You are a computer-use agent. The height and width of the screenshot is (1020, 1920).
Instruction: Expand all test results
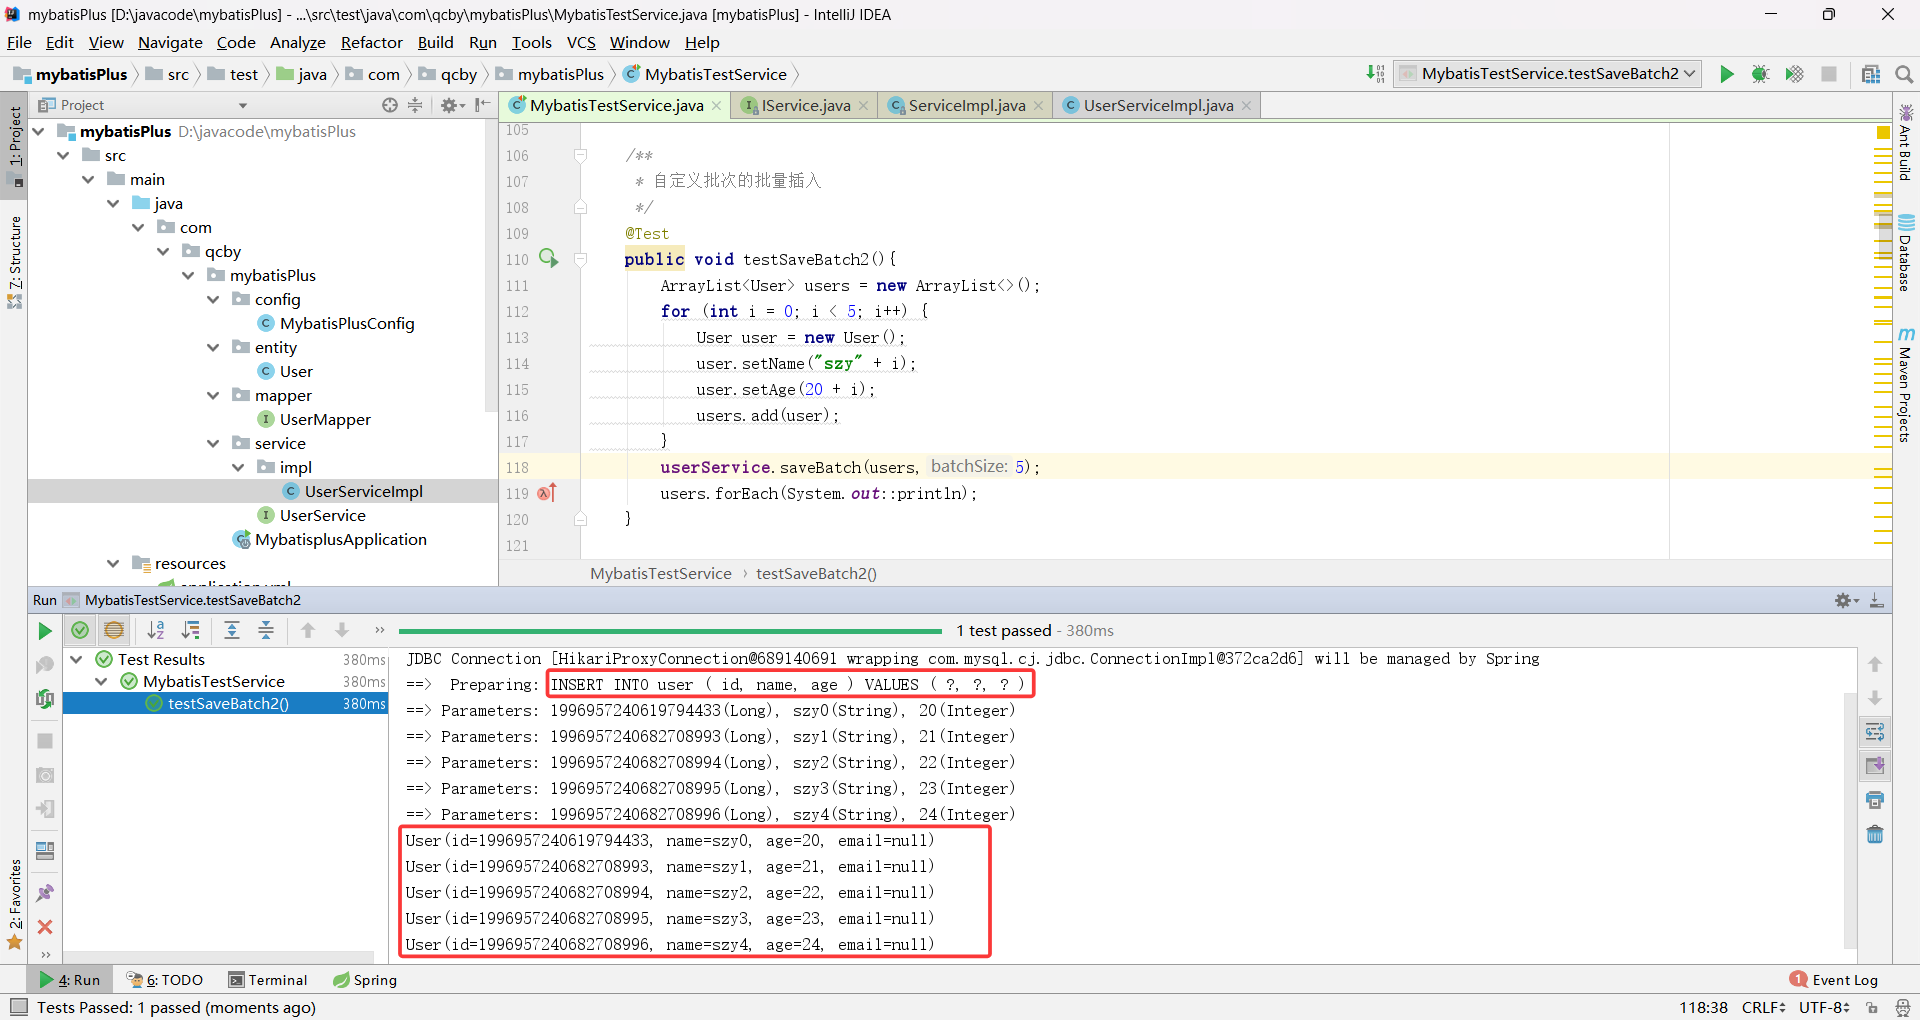click(232, 630)
